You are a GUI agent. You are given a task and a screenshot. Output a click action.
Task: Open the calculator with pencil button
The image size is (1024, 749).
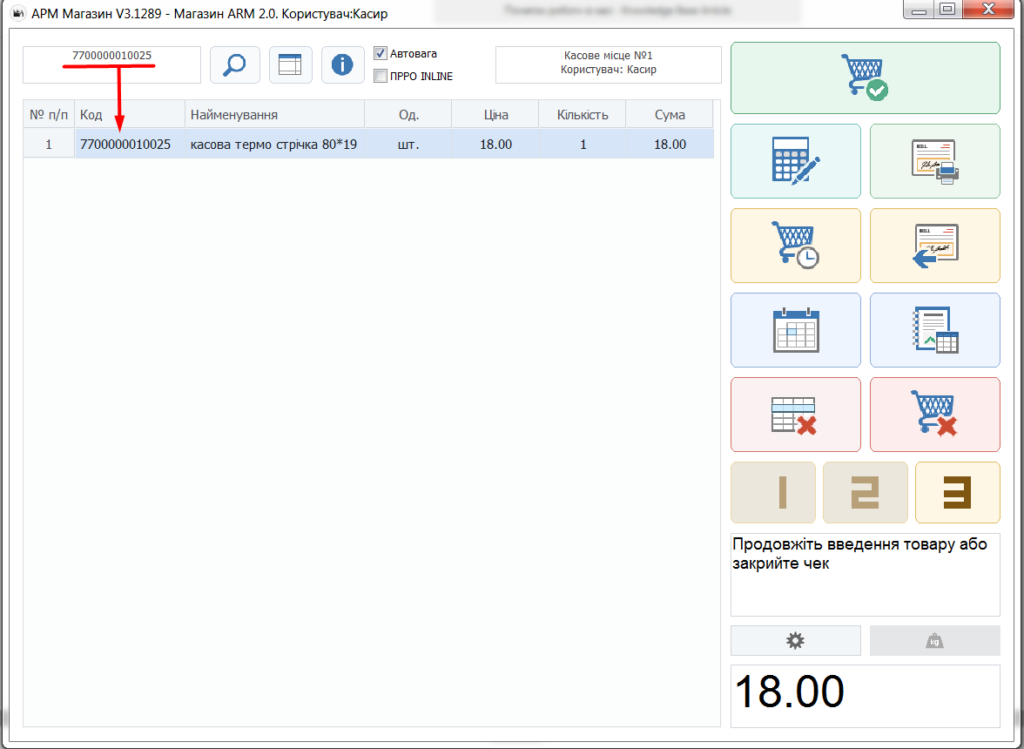pos(795,161)
